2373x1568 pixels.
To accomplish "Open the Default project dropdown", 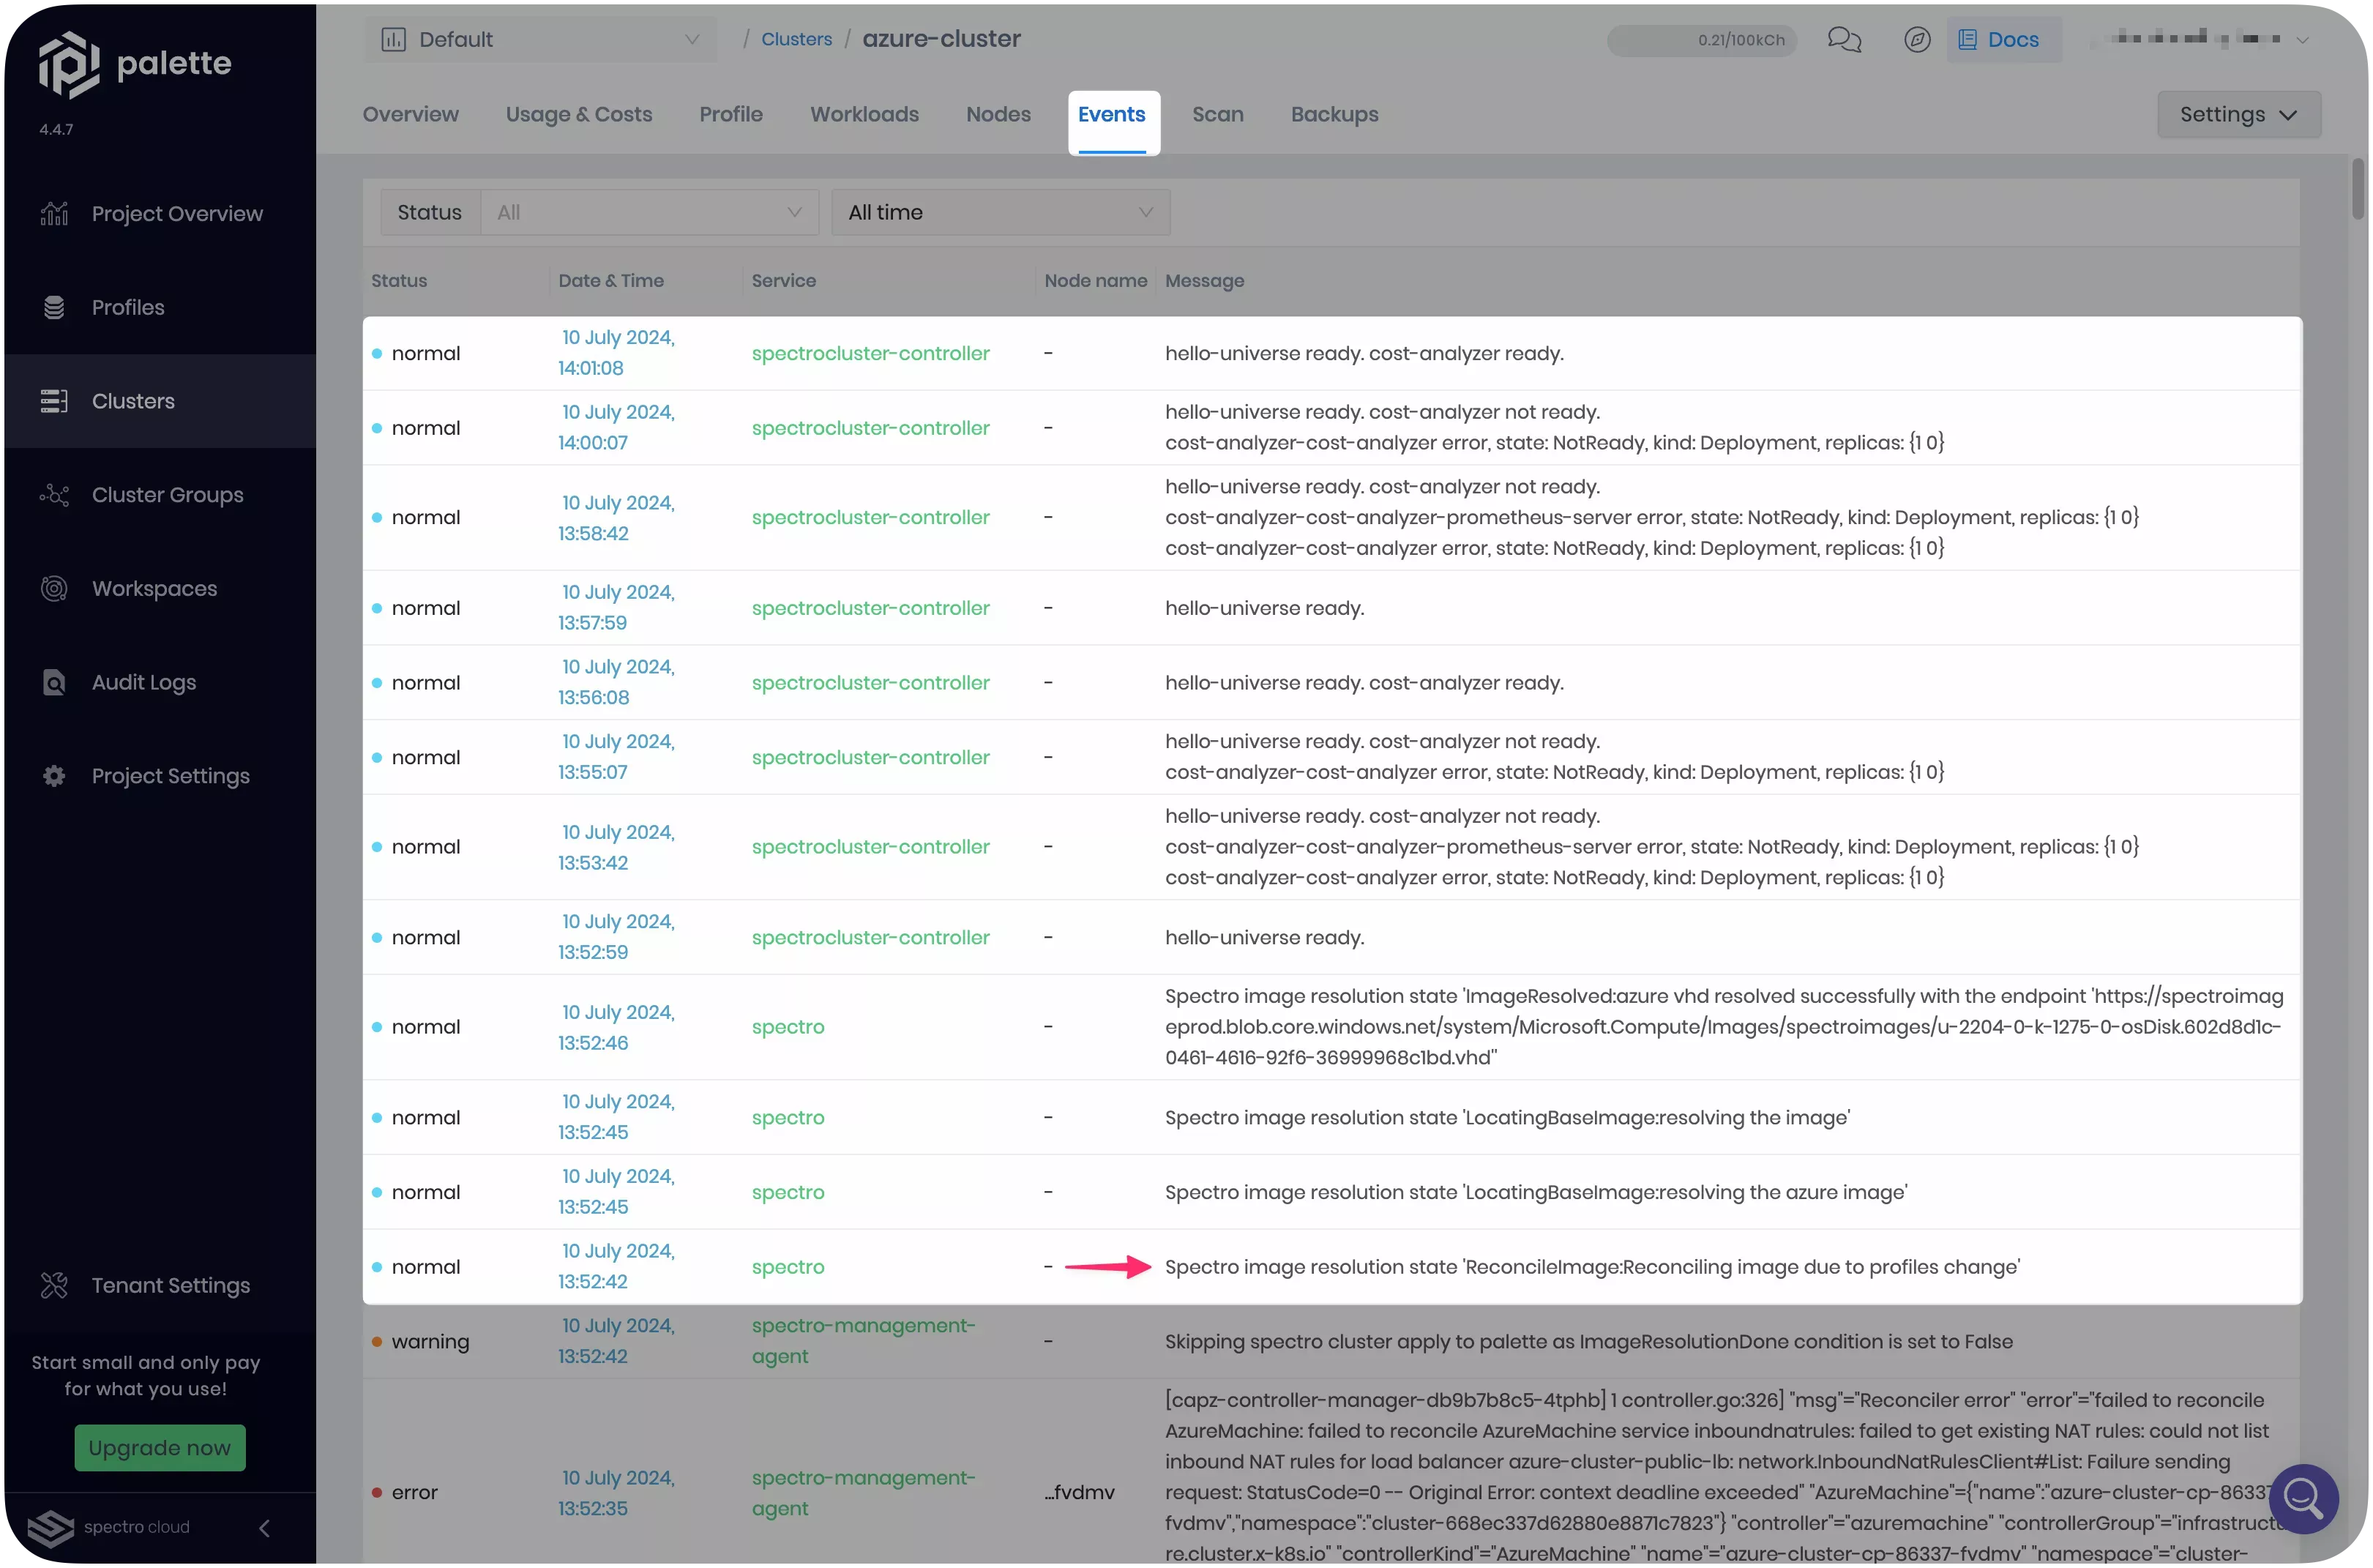I will pyautogui.click(x=540, y=40).
